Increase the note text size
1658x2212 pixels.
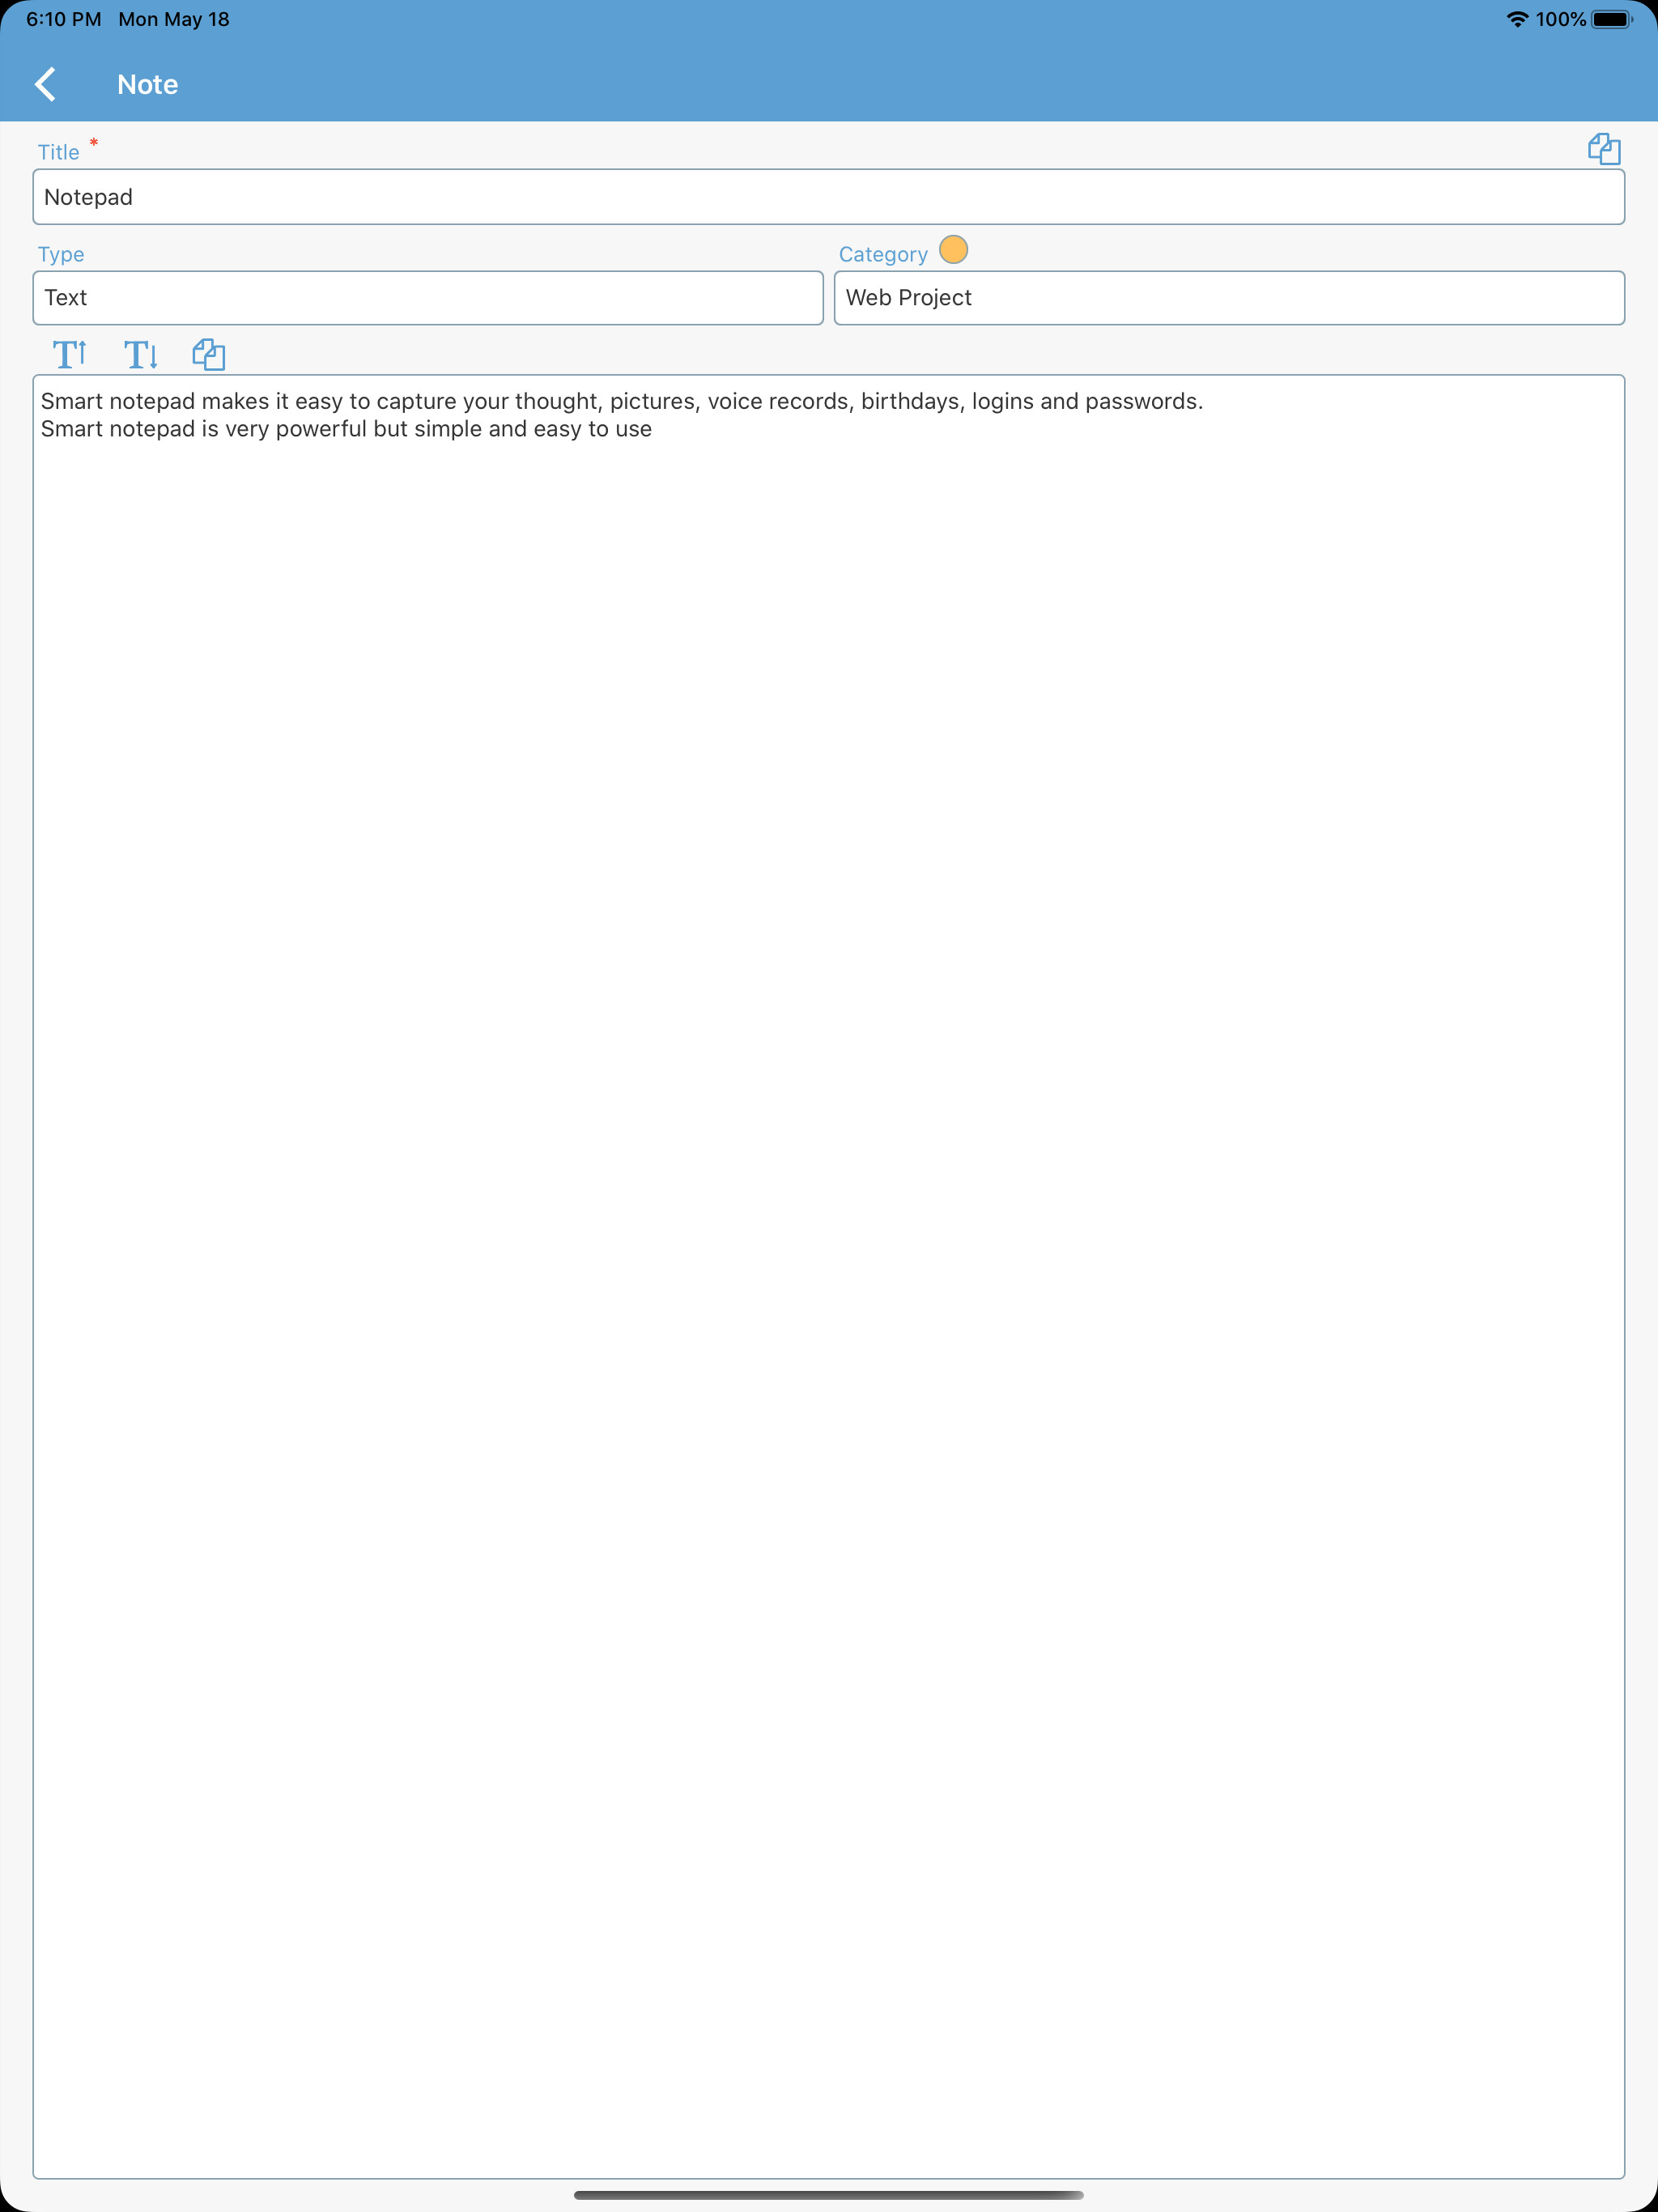click(70, 354)
